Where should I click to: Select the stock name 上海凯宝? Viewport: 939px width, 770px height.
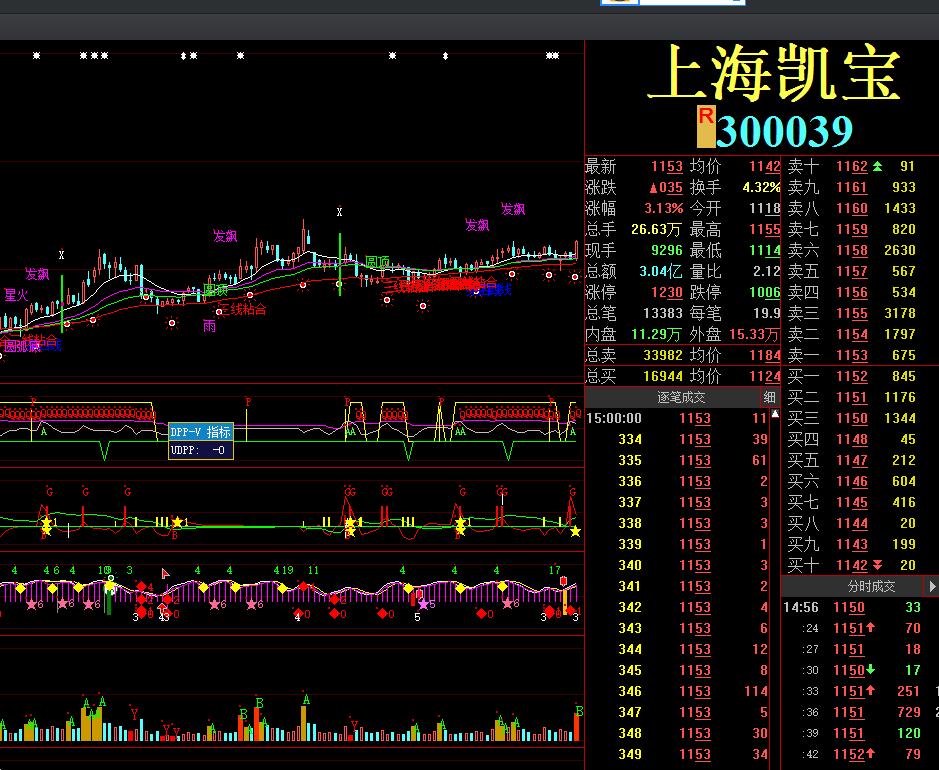[x=775, y=73]
